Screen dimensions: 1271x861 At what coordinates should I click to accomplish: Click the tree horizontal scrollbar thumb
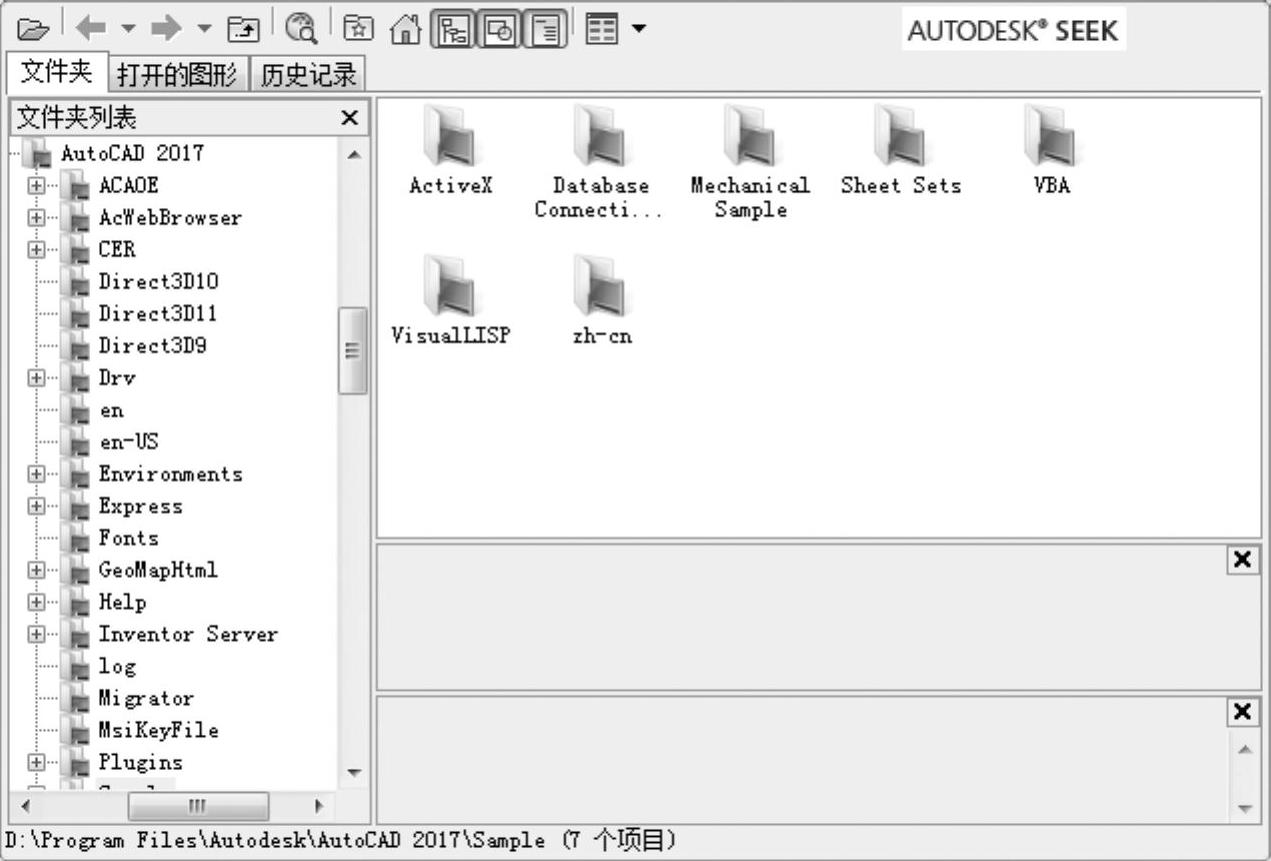(x=198, y=806)
